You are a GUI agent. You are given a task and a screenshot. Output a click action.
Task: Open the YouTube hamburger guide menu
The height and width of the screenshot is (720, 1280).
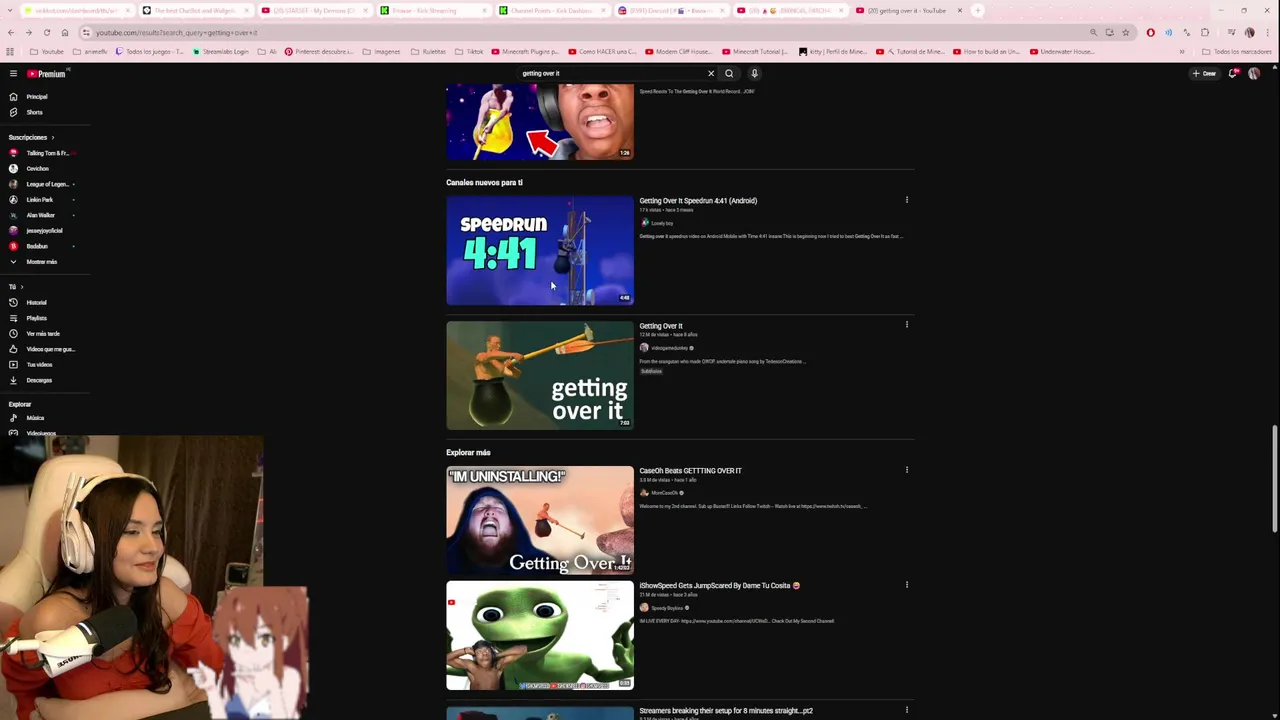(13, 73)
